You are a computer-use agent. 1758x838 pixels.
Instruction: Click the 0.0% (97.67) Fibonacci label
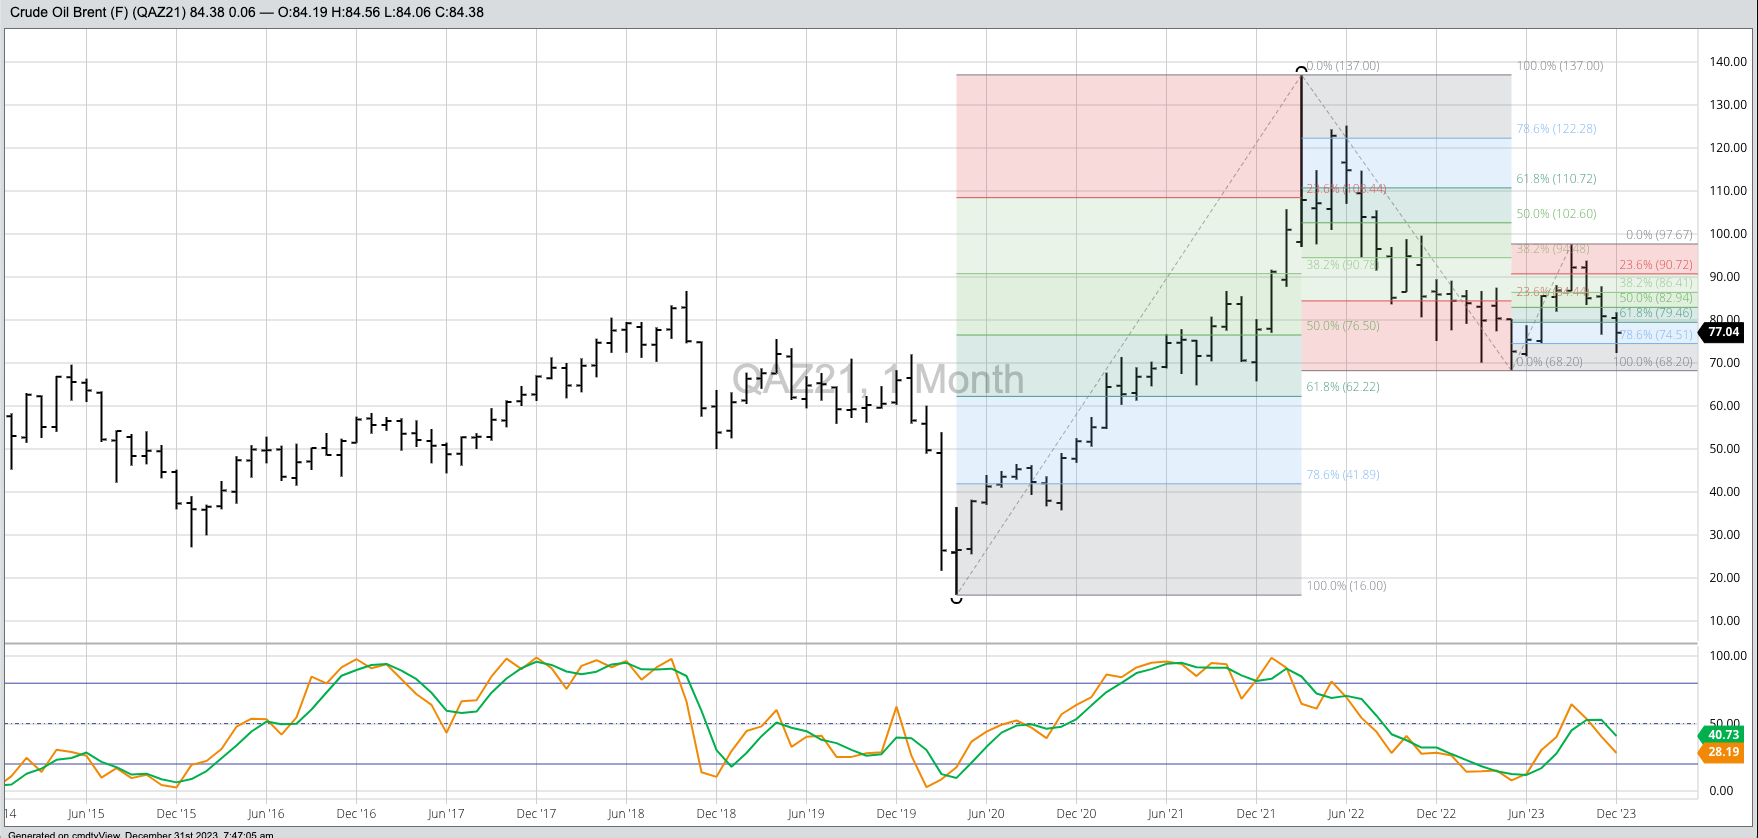coord(1659,235)
